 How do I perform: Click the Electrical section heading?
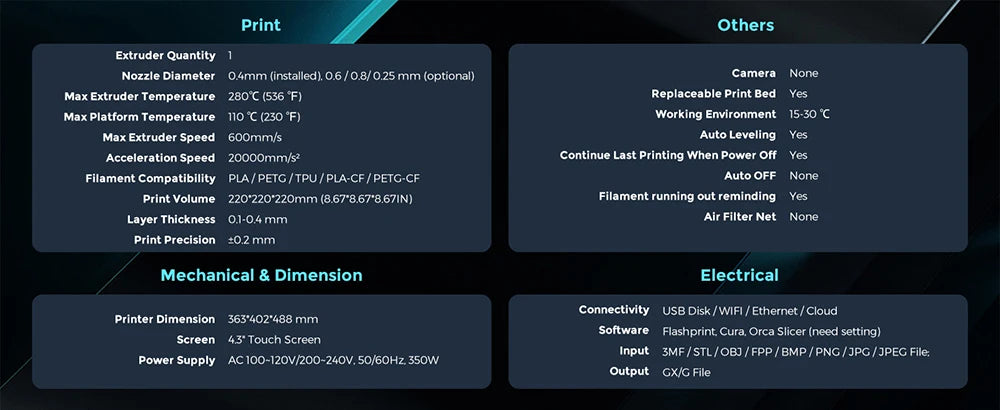(x=739, y=275)
